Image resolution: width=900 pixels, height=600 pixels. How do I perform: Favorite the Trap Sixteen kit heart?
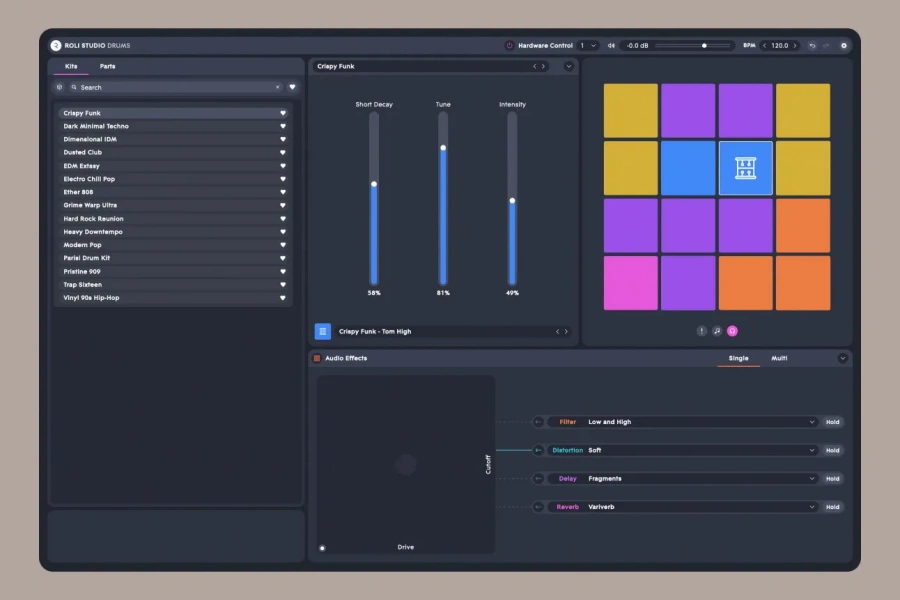coord(282,285)
